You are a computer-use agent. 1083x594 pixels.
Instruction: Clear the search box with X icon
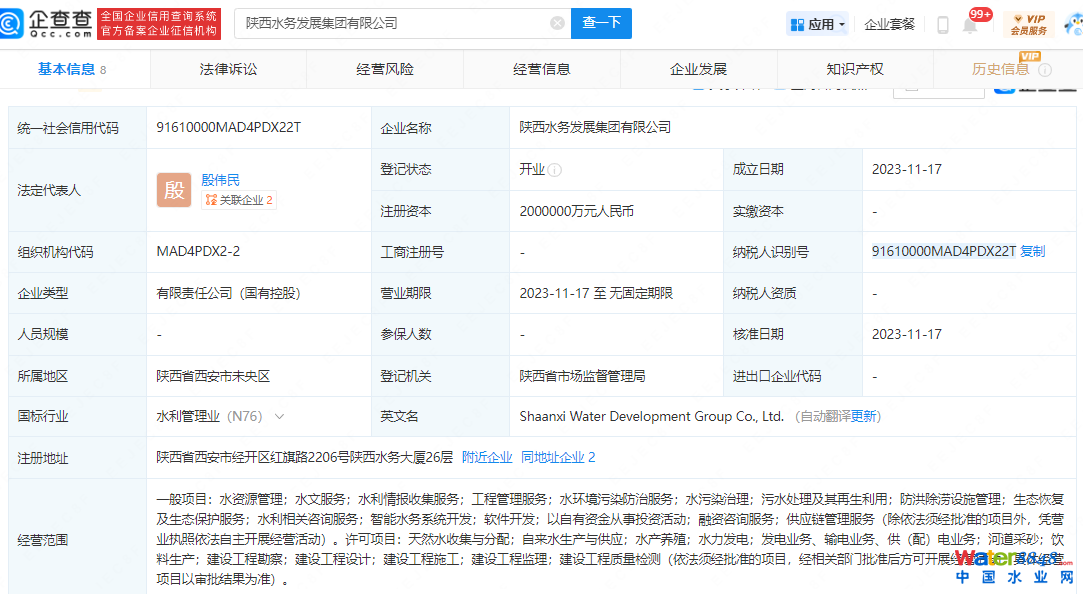pos(557,24)
